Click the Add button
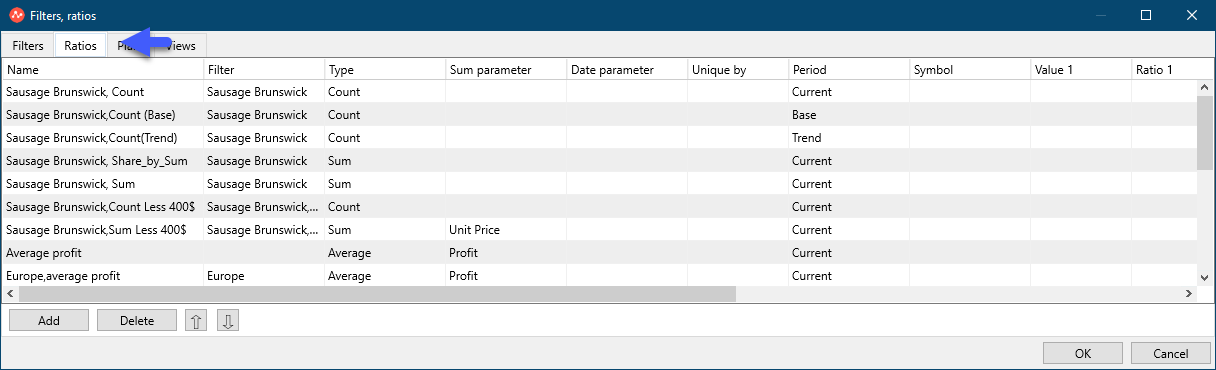 [x=49, y=321]
